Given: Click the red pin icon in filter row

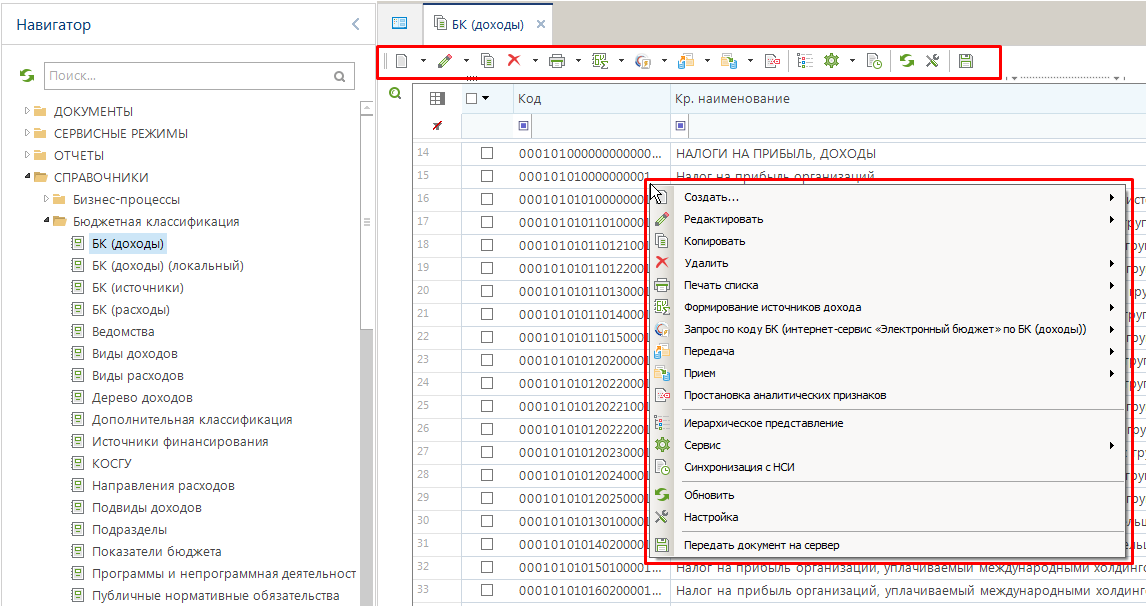Looking at the screenshot, I should pyautogui.click(x=437, y=126).
